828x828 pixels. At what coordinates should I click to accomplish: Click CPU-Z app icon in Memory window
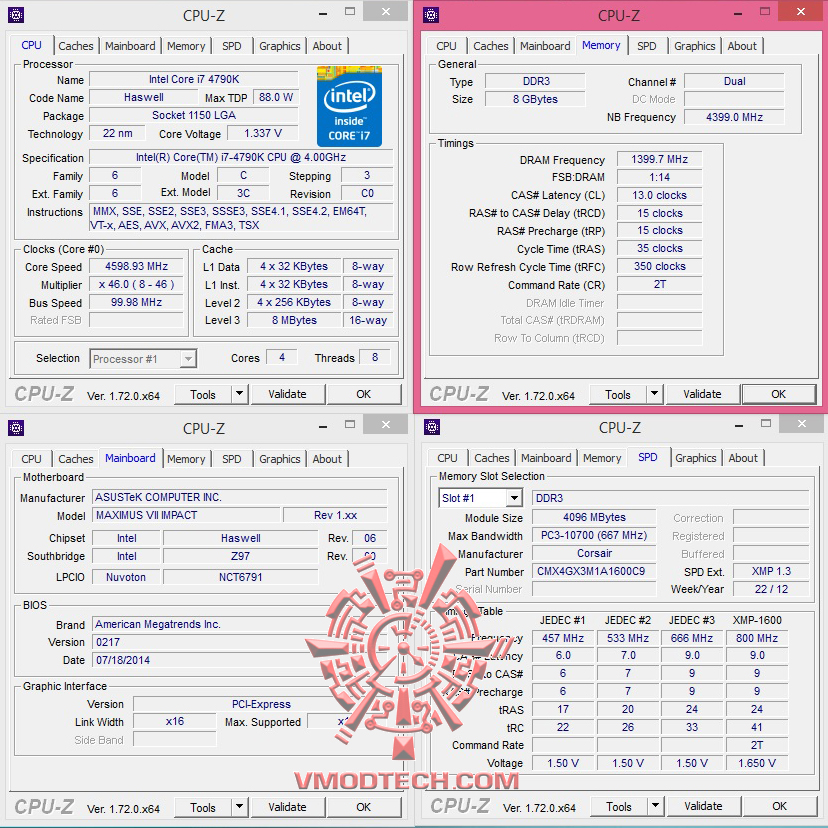tap(431, 15)
